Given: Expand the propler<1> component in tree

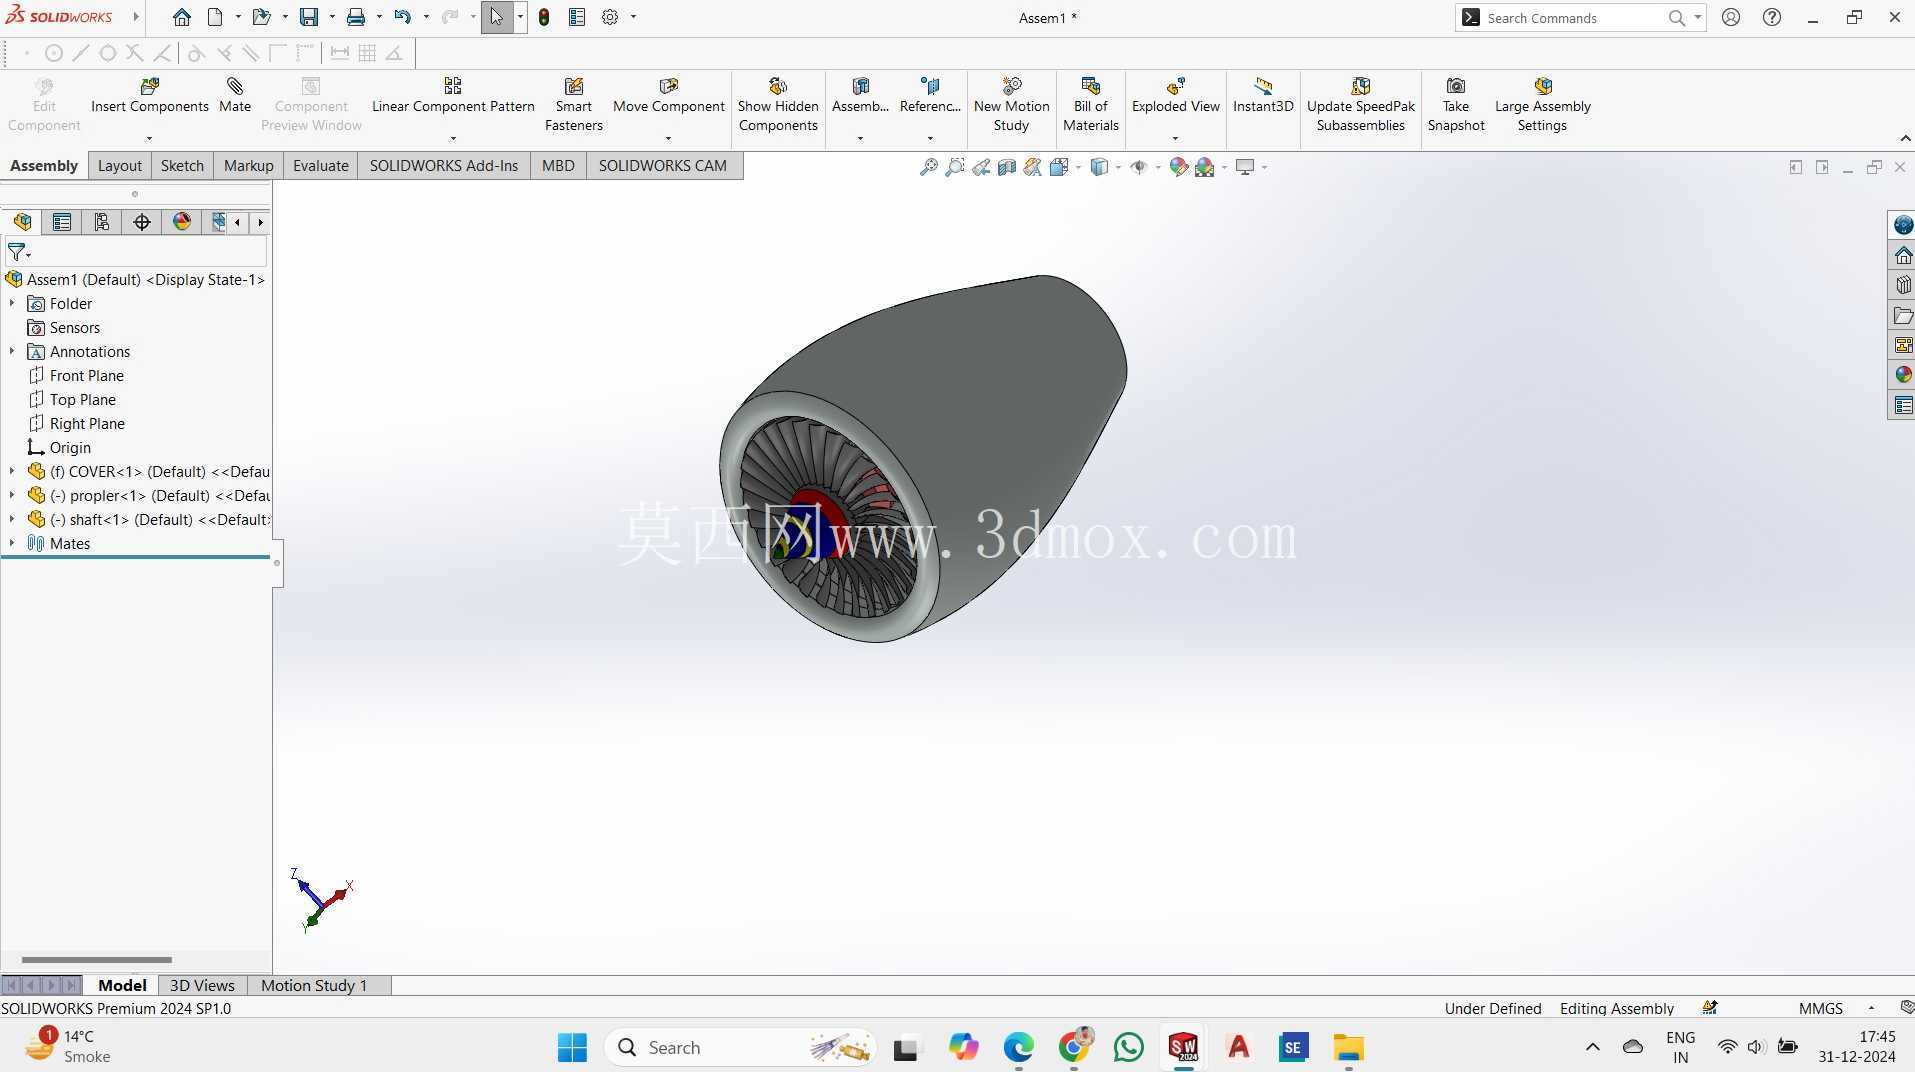Looking at the screenshot, I should (x=12, y=495).
